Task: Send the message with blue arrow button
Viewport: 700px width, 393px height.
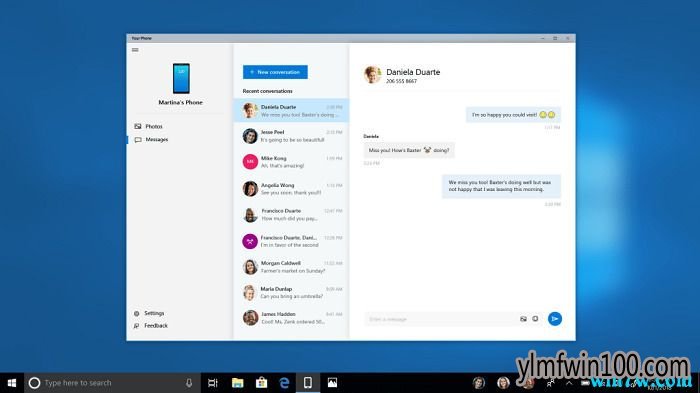Action: click(x=554, y=319)
